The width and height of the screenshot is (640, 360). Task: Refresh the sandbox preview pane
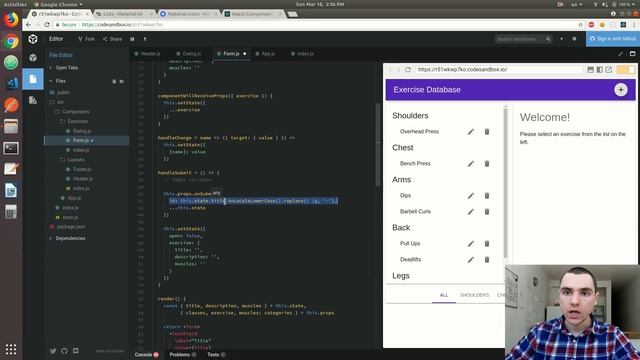pos(408,70)
